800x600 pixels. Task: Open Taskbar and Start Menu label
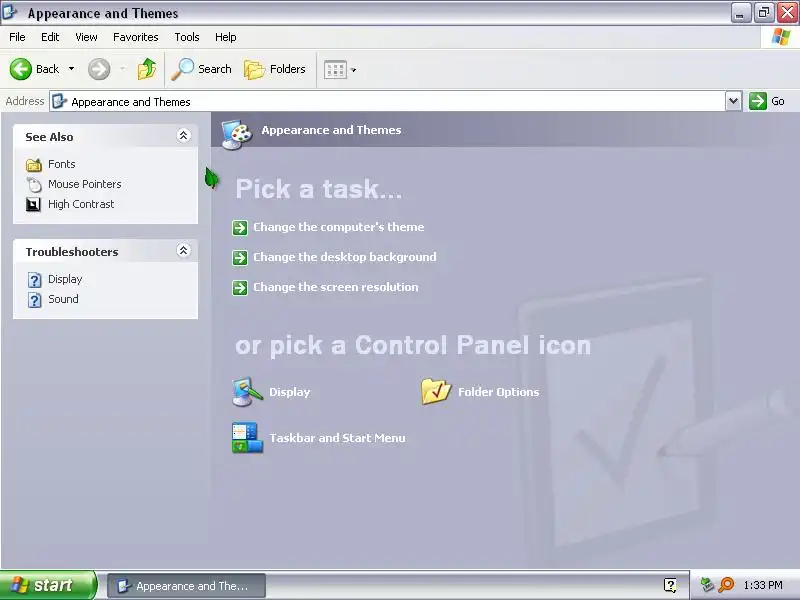coord(337,438)
